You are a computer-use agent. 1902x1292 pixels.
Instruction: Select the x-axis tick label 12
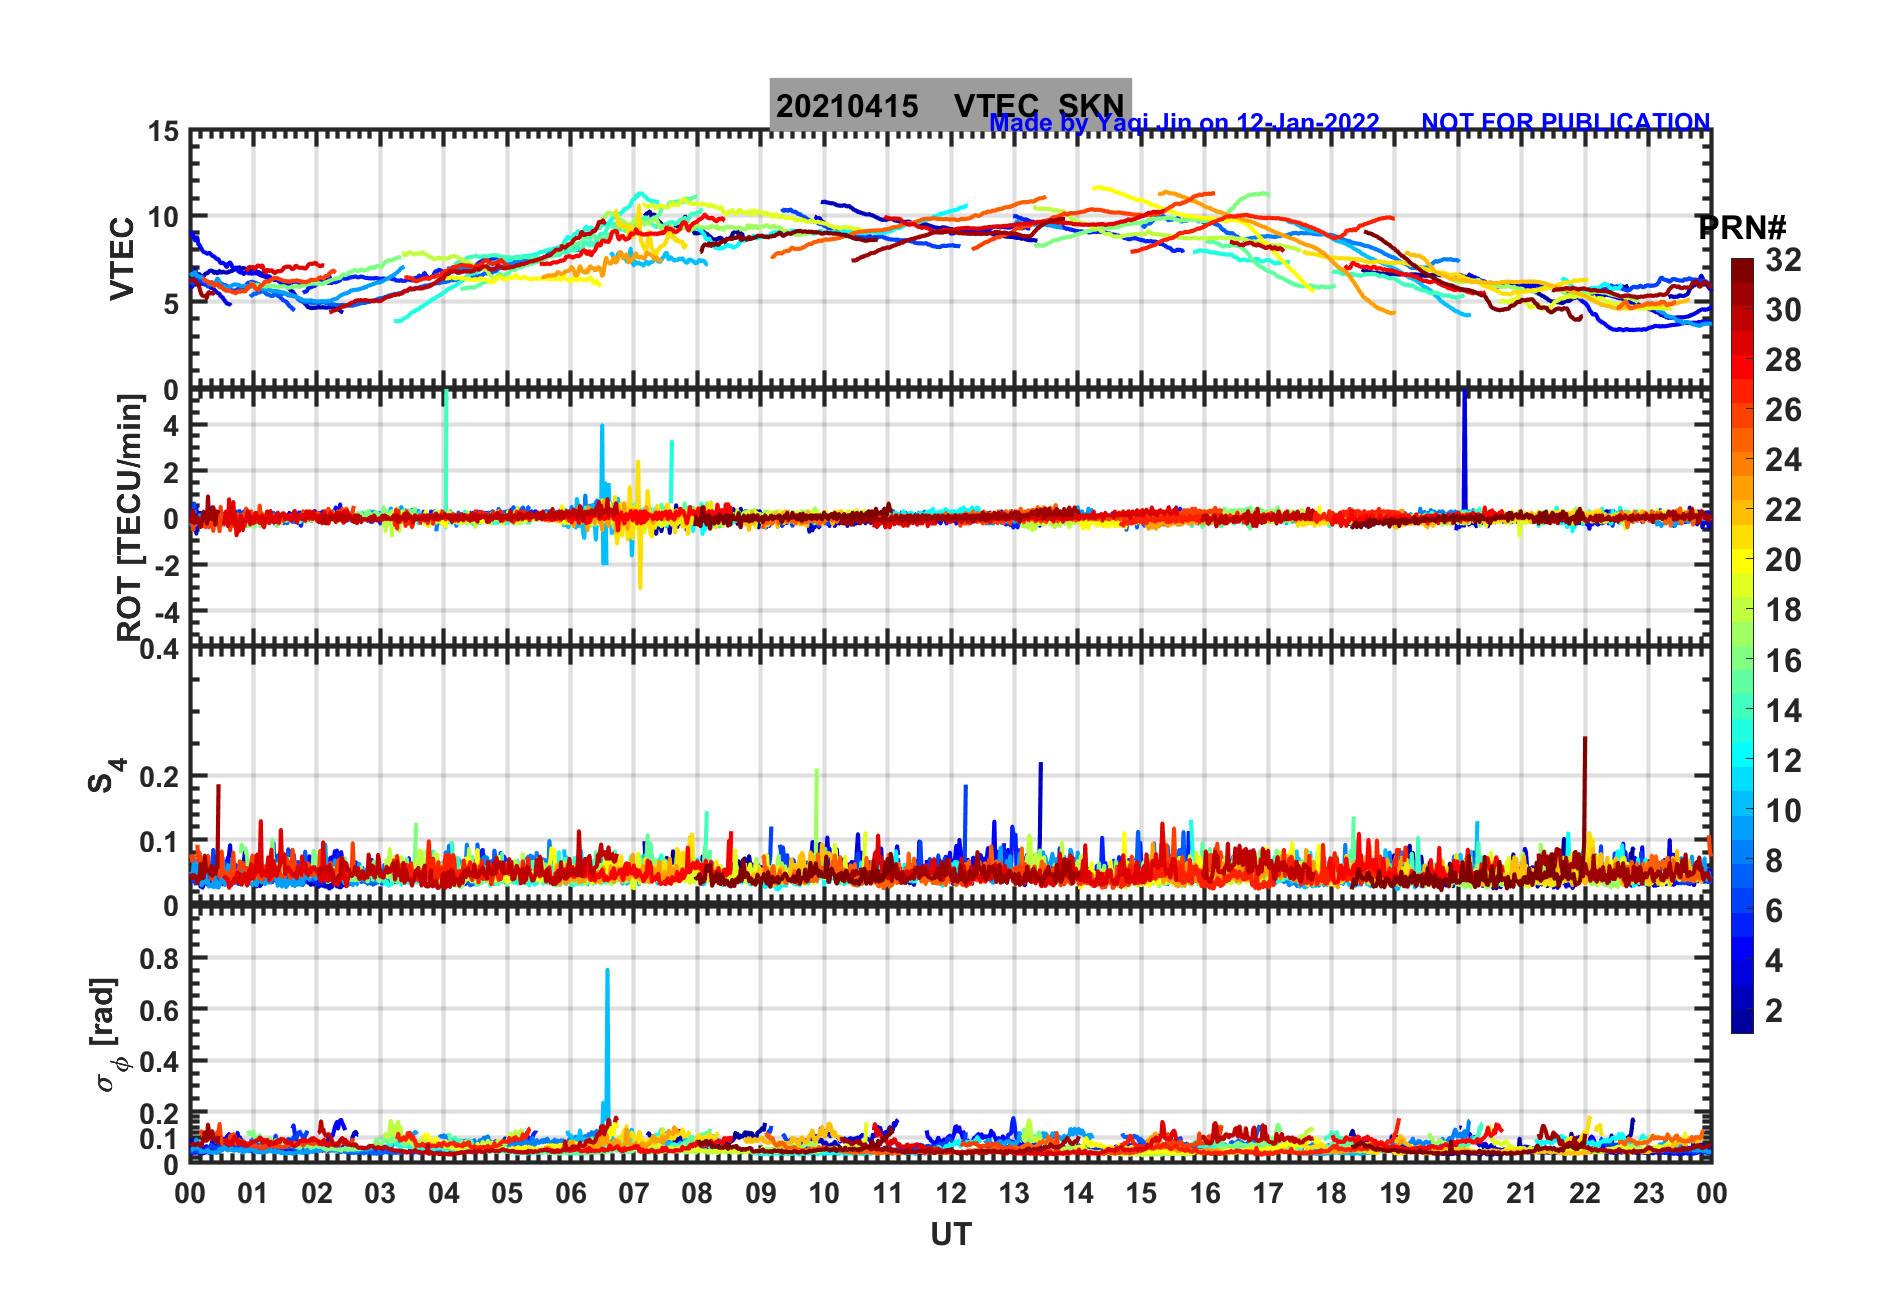(x=950, y=1193)
